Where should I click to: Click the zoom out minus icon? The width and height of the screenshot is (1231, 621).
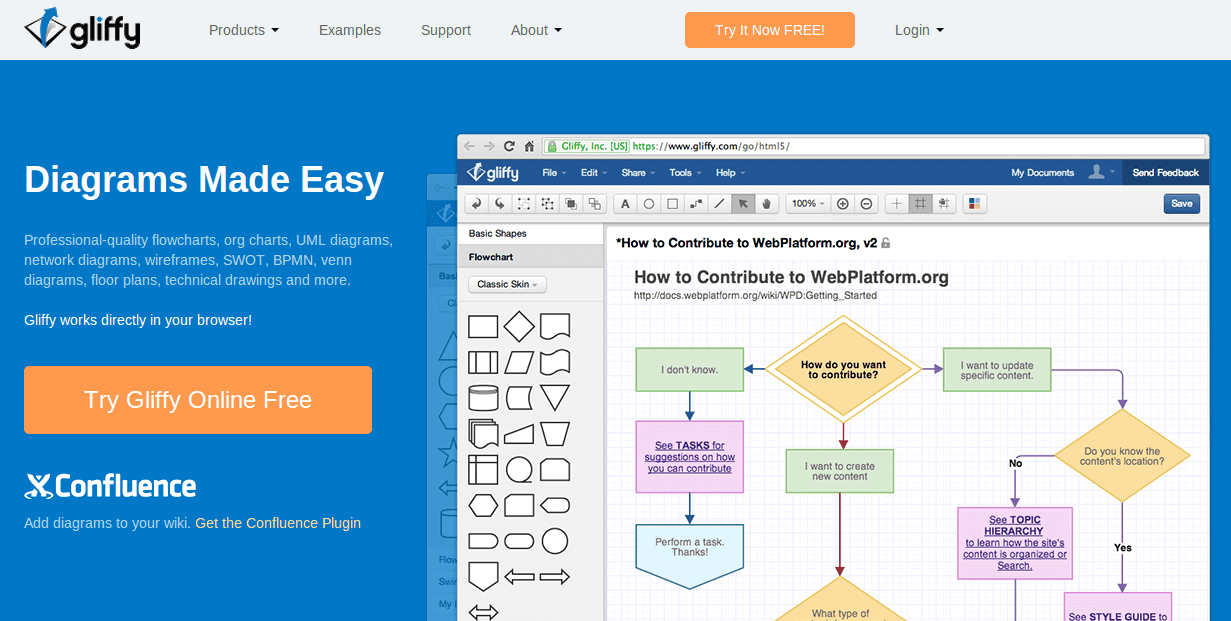pyautogui.click(x=867, y=204)
